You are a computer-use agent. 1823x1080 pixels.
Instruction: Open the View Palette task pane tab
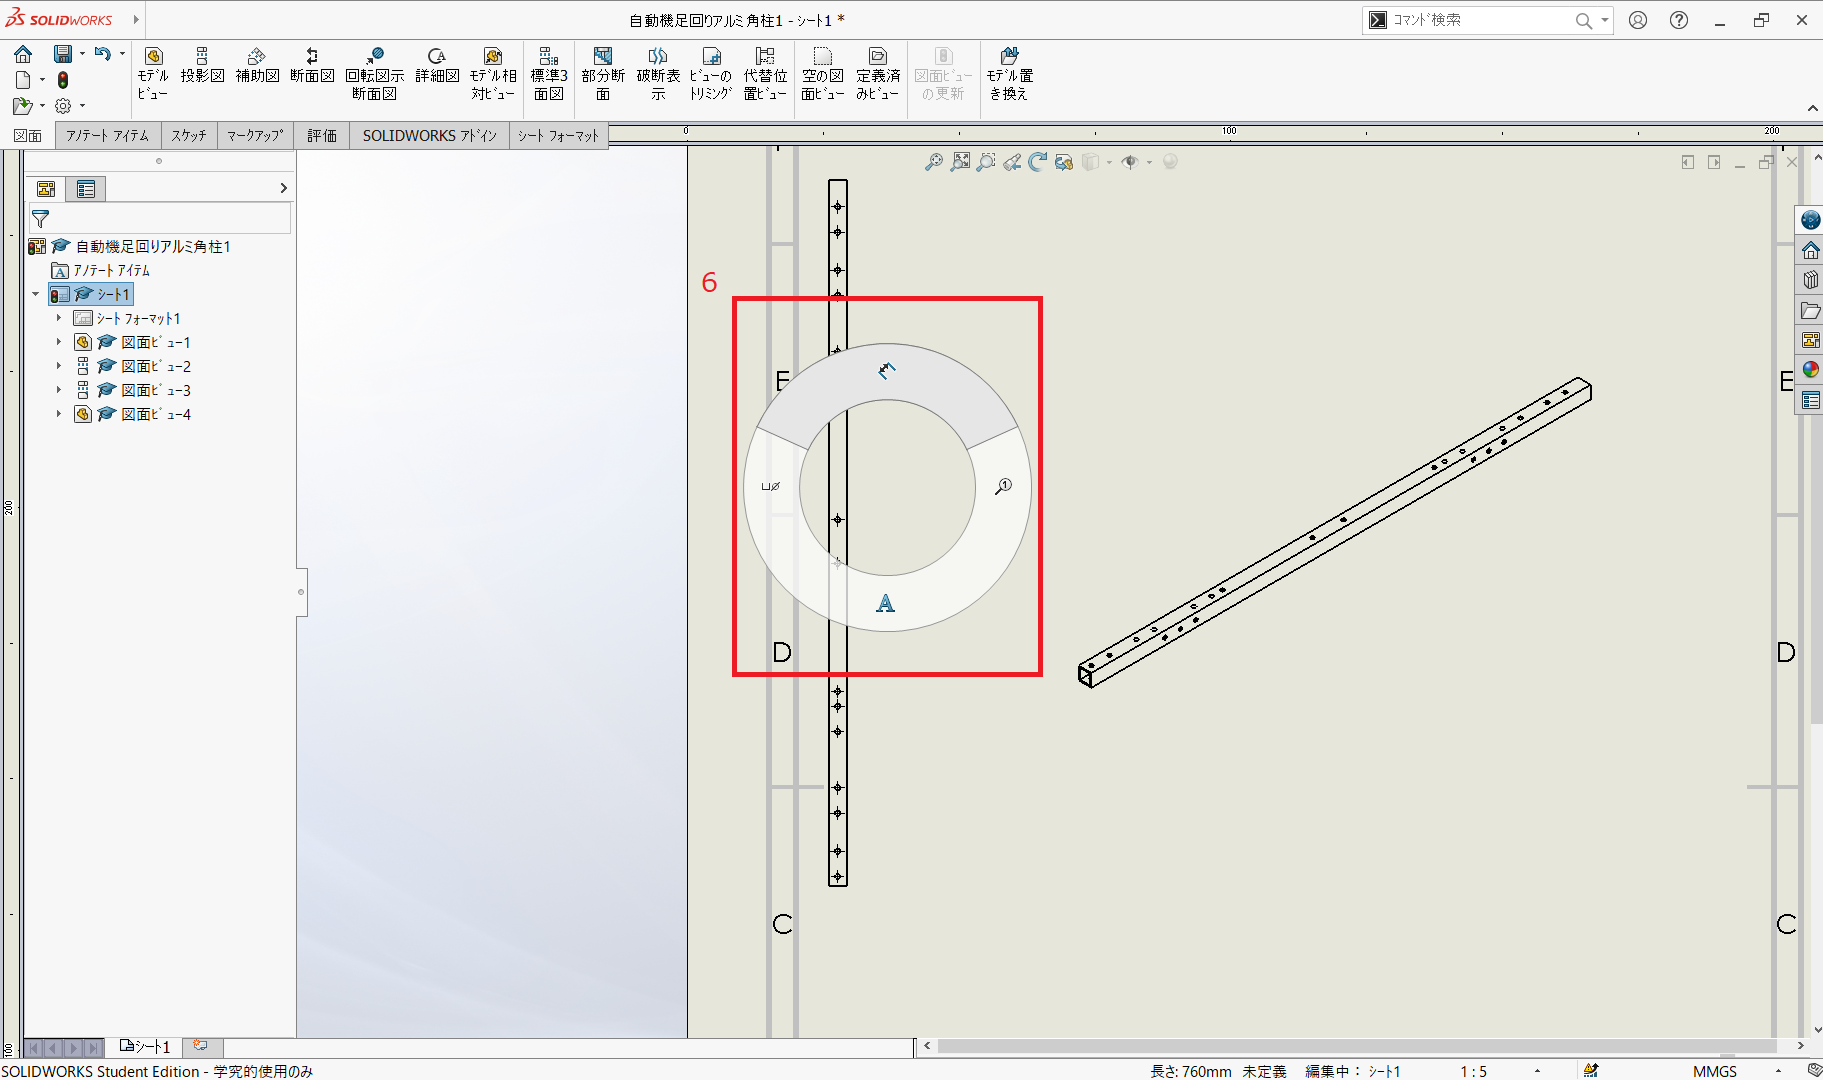click(x=1810, y=340)
